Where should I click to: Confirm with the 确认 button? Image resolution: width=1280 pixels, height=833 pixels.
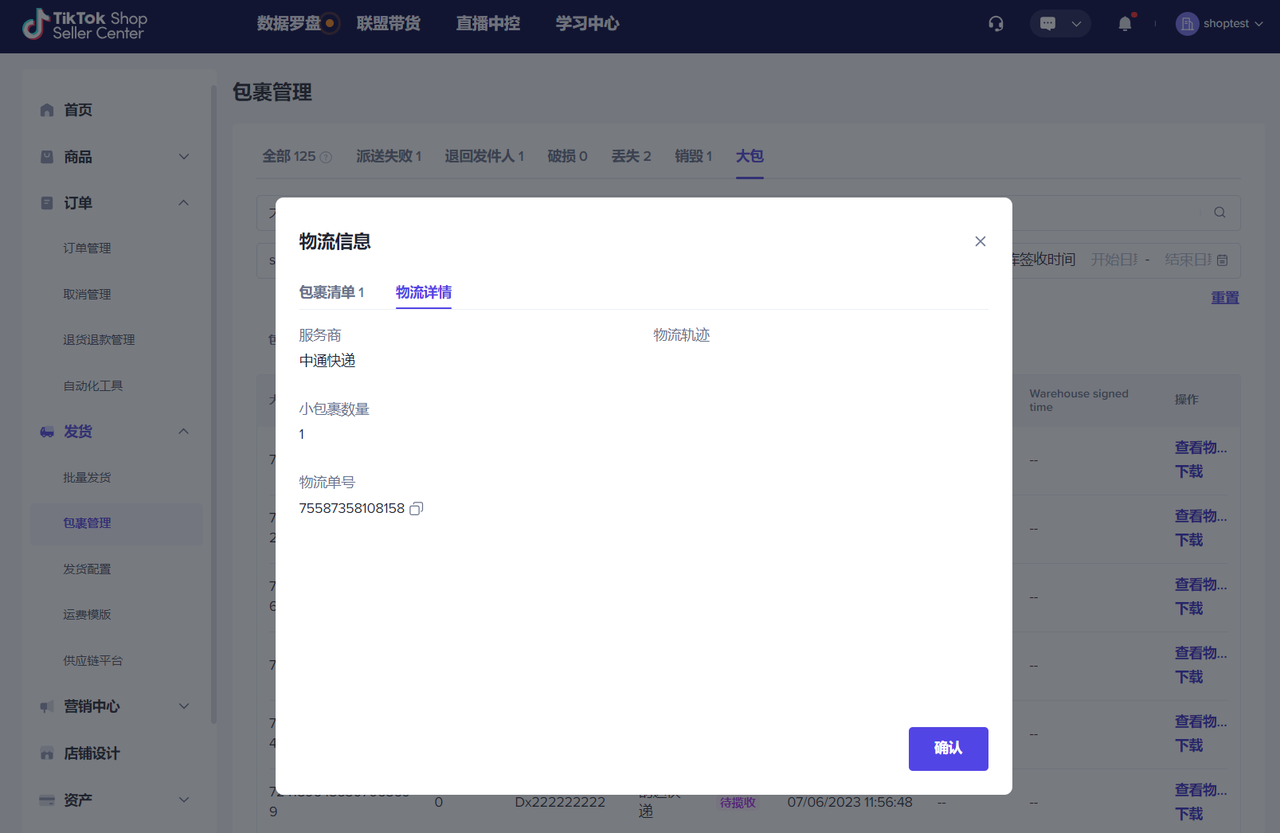pos(948,749)
